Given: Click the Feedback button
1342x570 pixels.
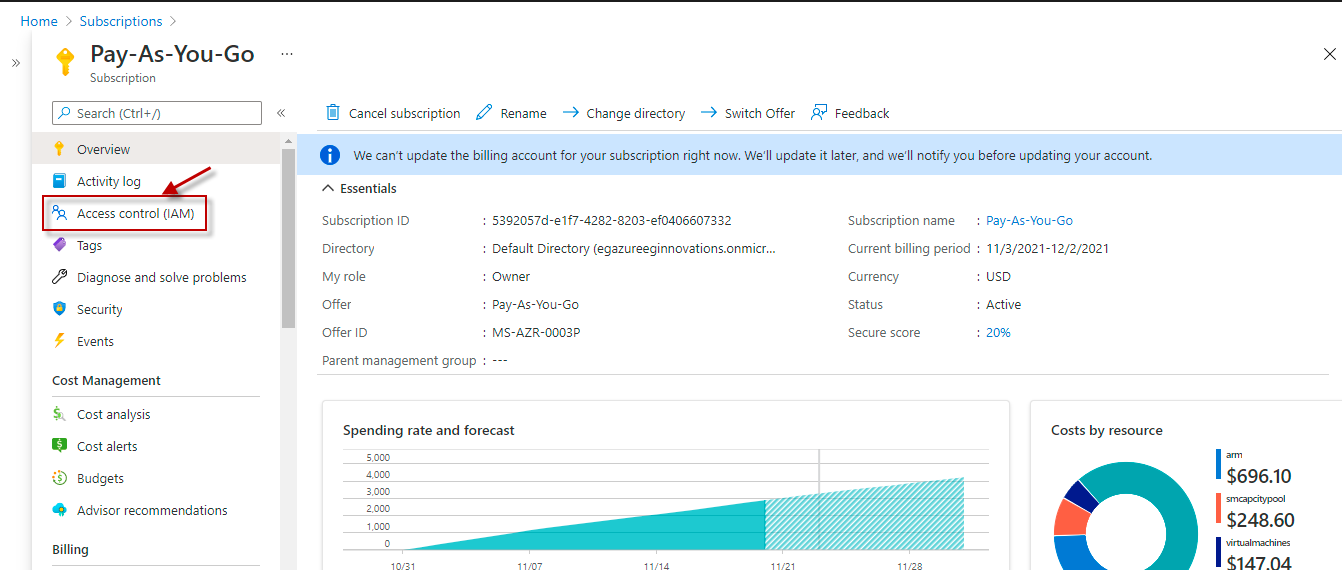Looking at the screenshot, I should tap(850, 113).
